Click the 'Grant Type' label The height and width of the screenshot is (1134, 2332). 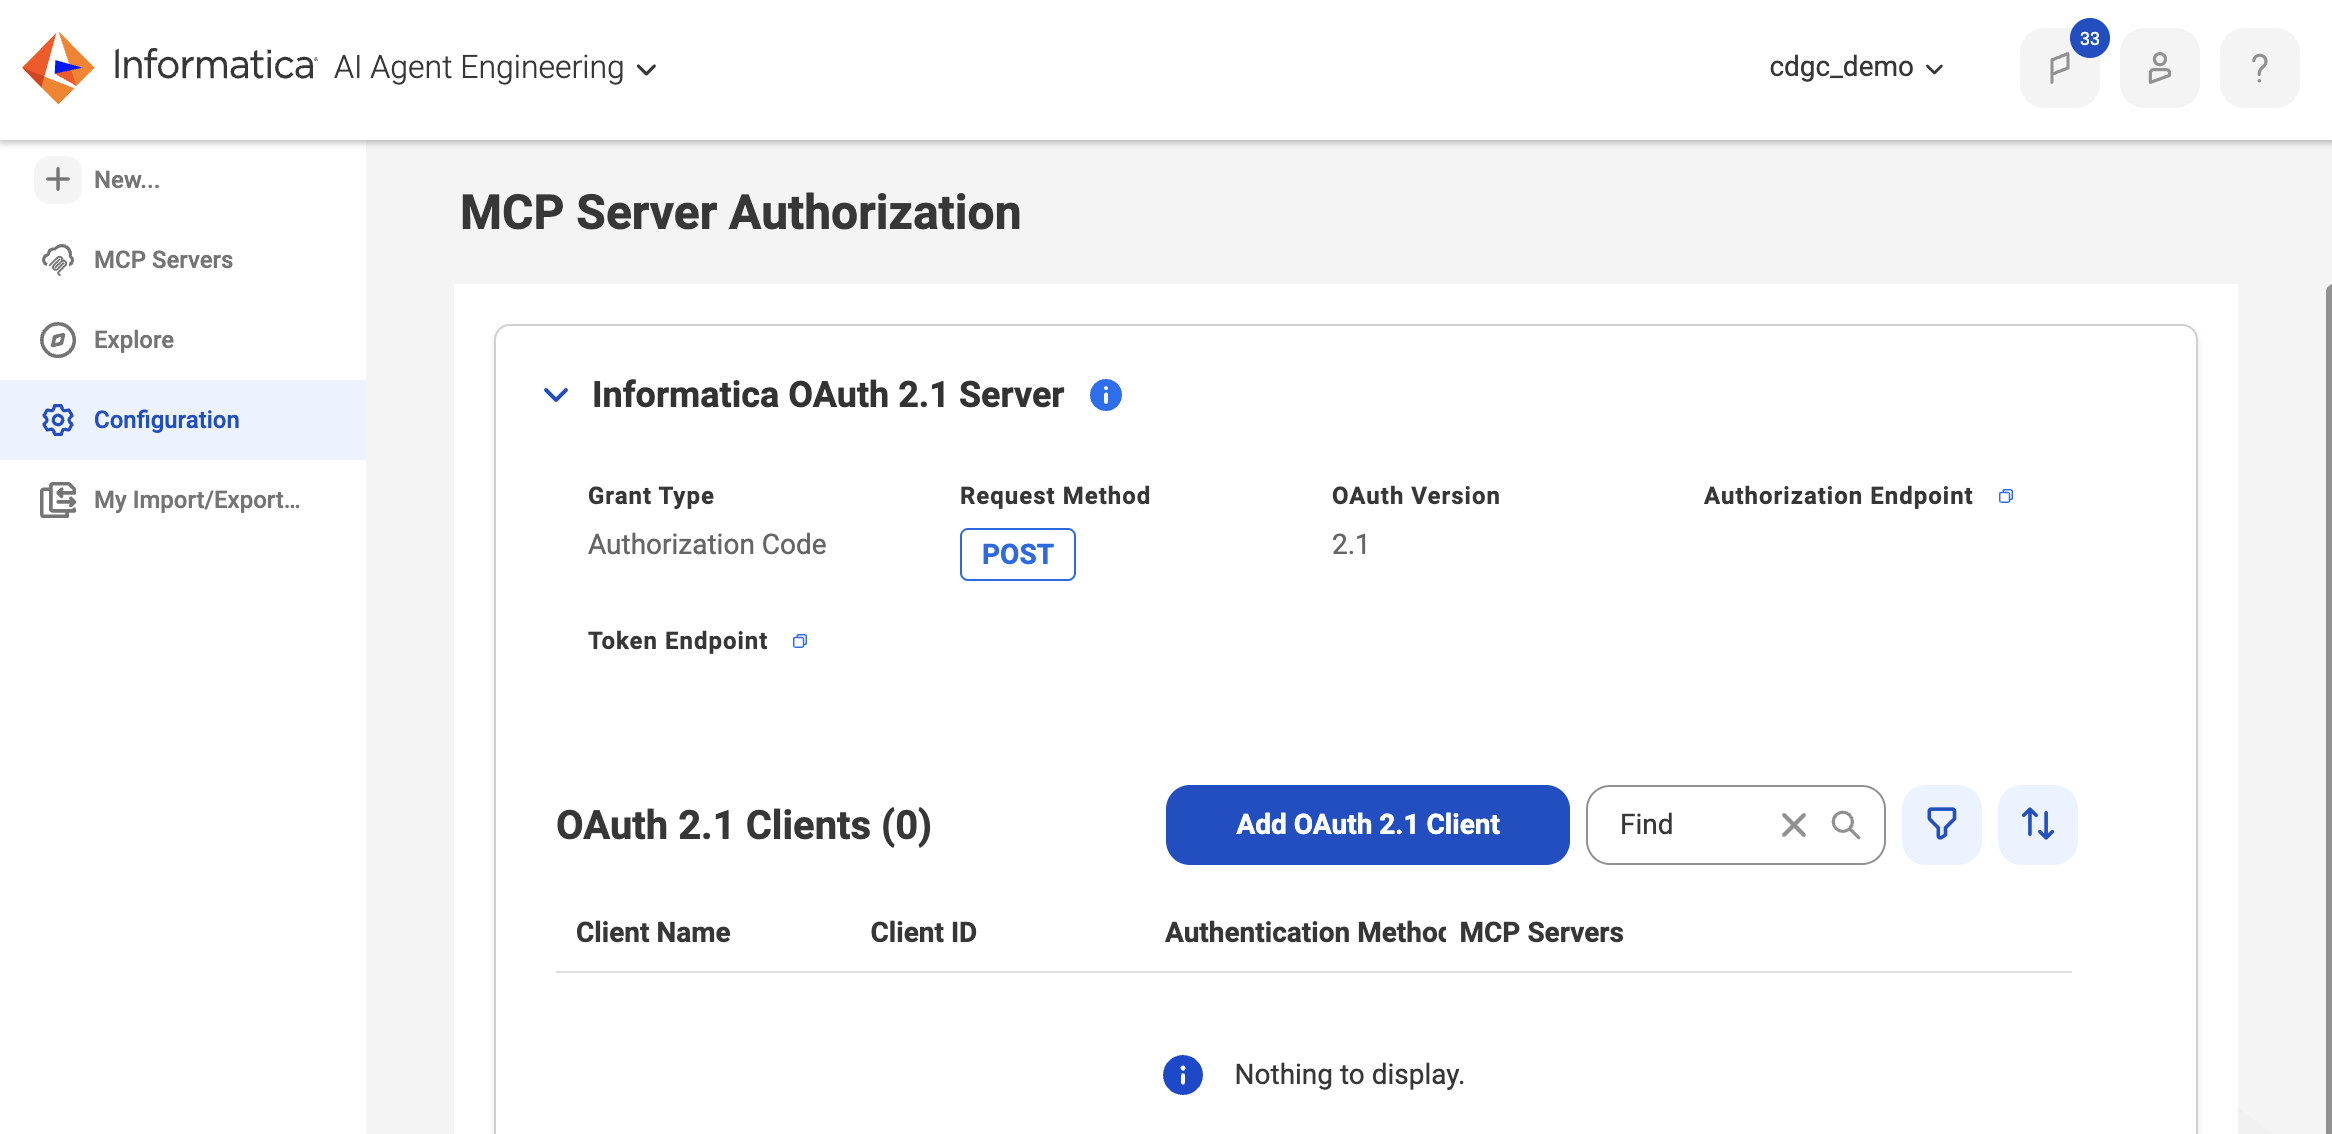[x=651, y=496]
